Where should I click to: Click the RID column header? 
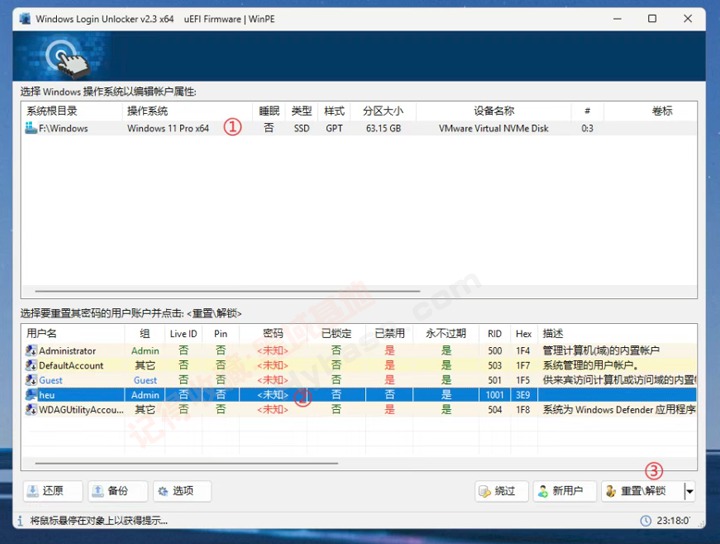pos(495,334)
